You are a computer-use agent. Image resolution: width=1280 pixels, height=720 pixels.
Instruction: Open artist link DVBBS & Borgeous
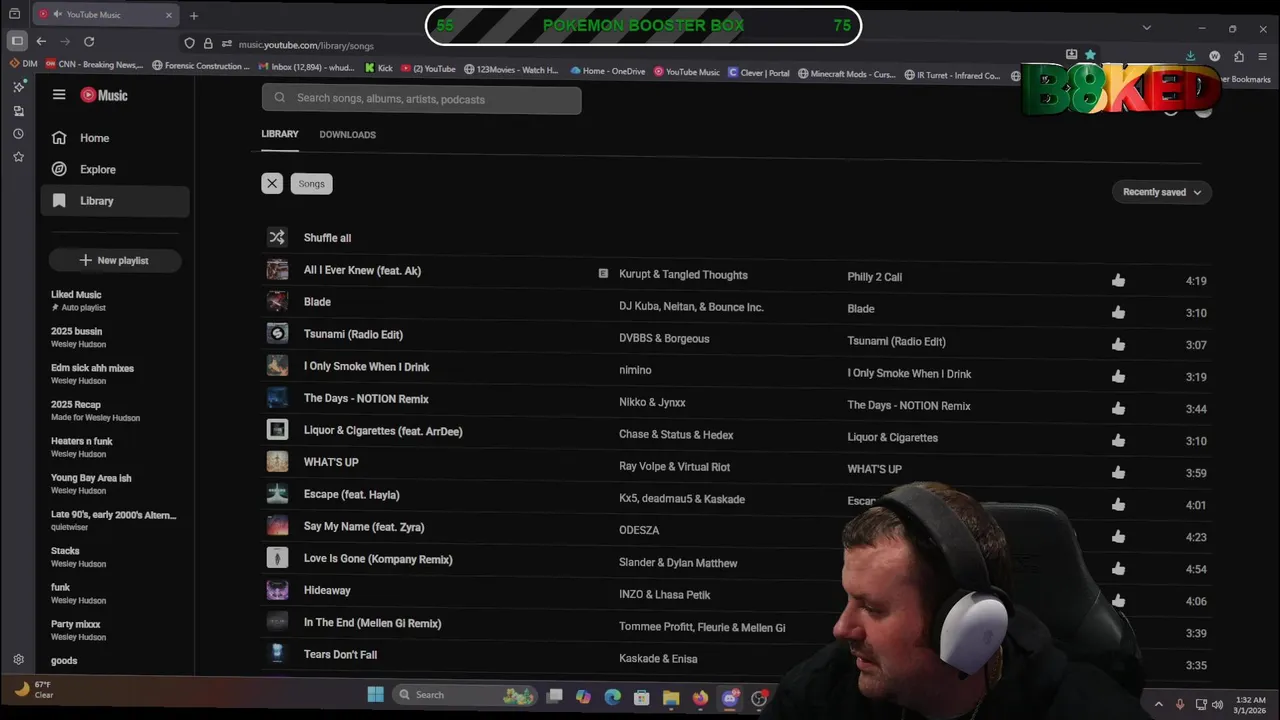click(x=664, y=339)
